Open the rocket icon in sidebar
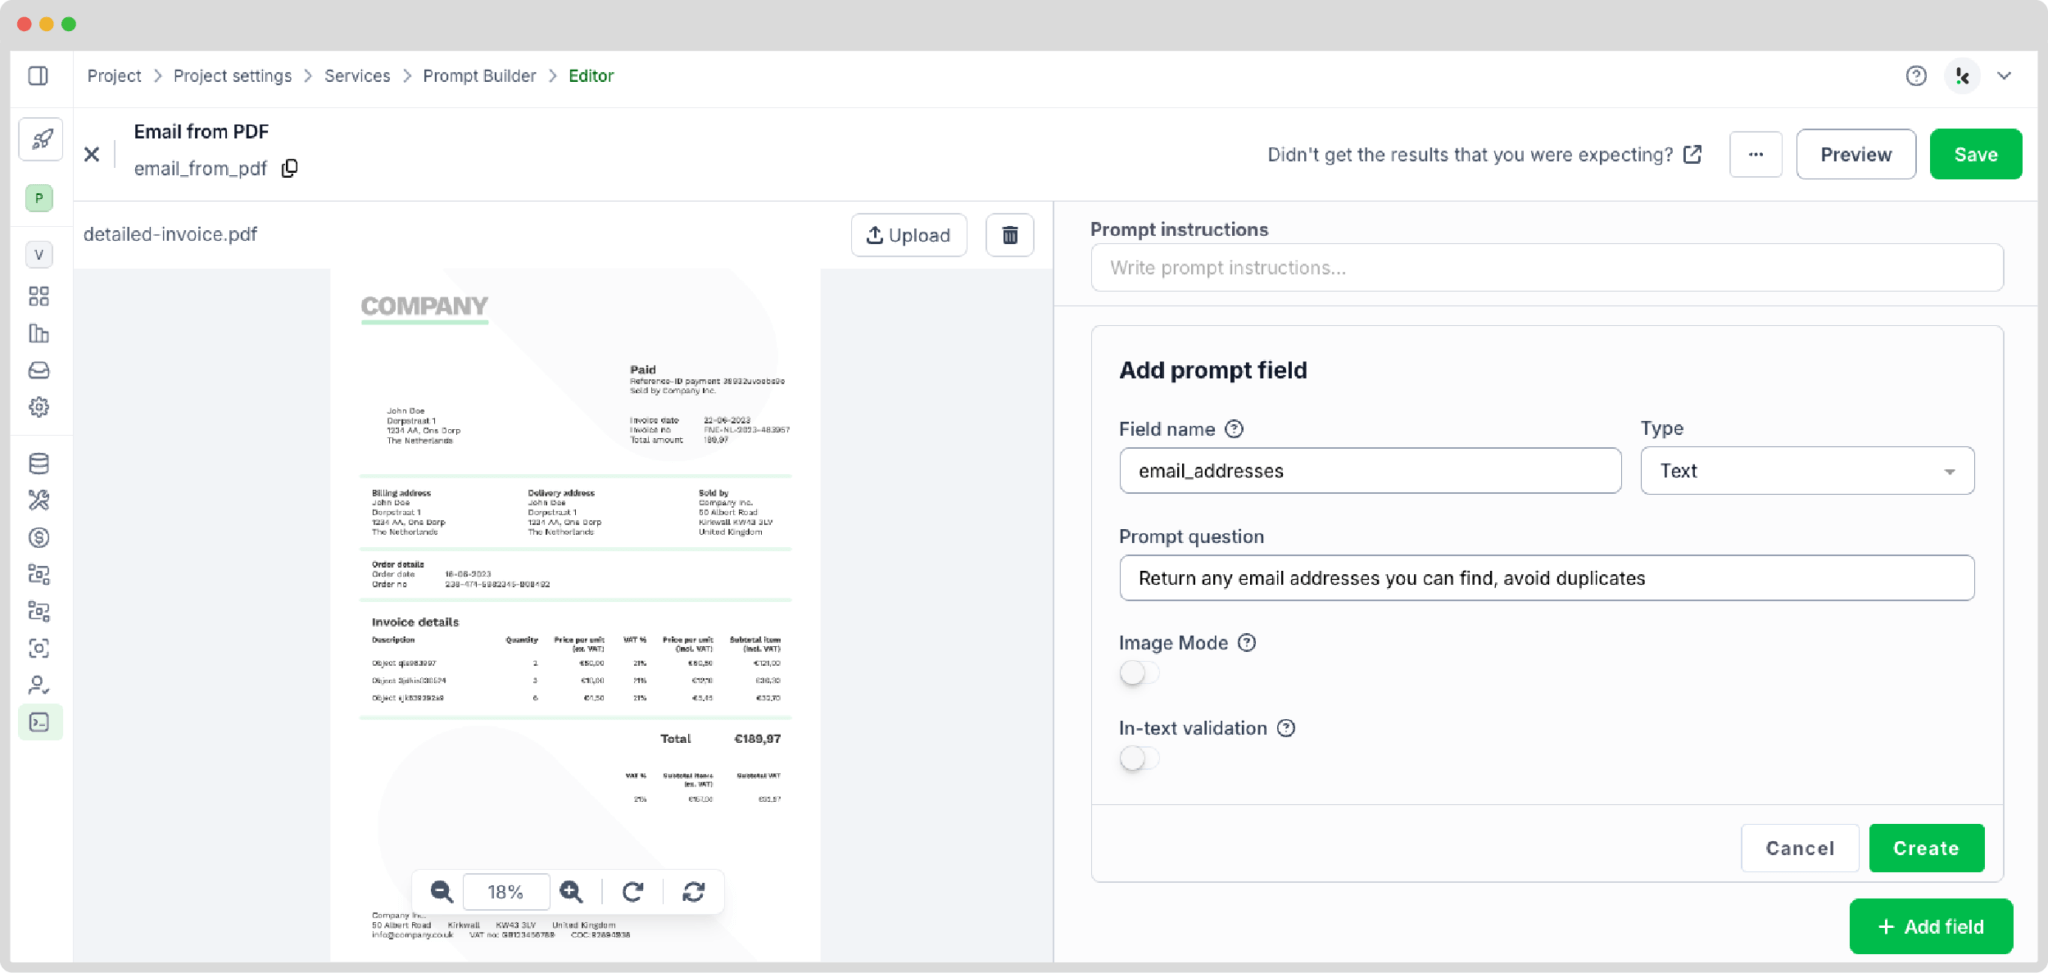The width and height of the screenshot is (2048, 973). point(41,139)
